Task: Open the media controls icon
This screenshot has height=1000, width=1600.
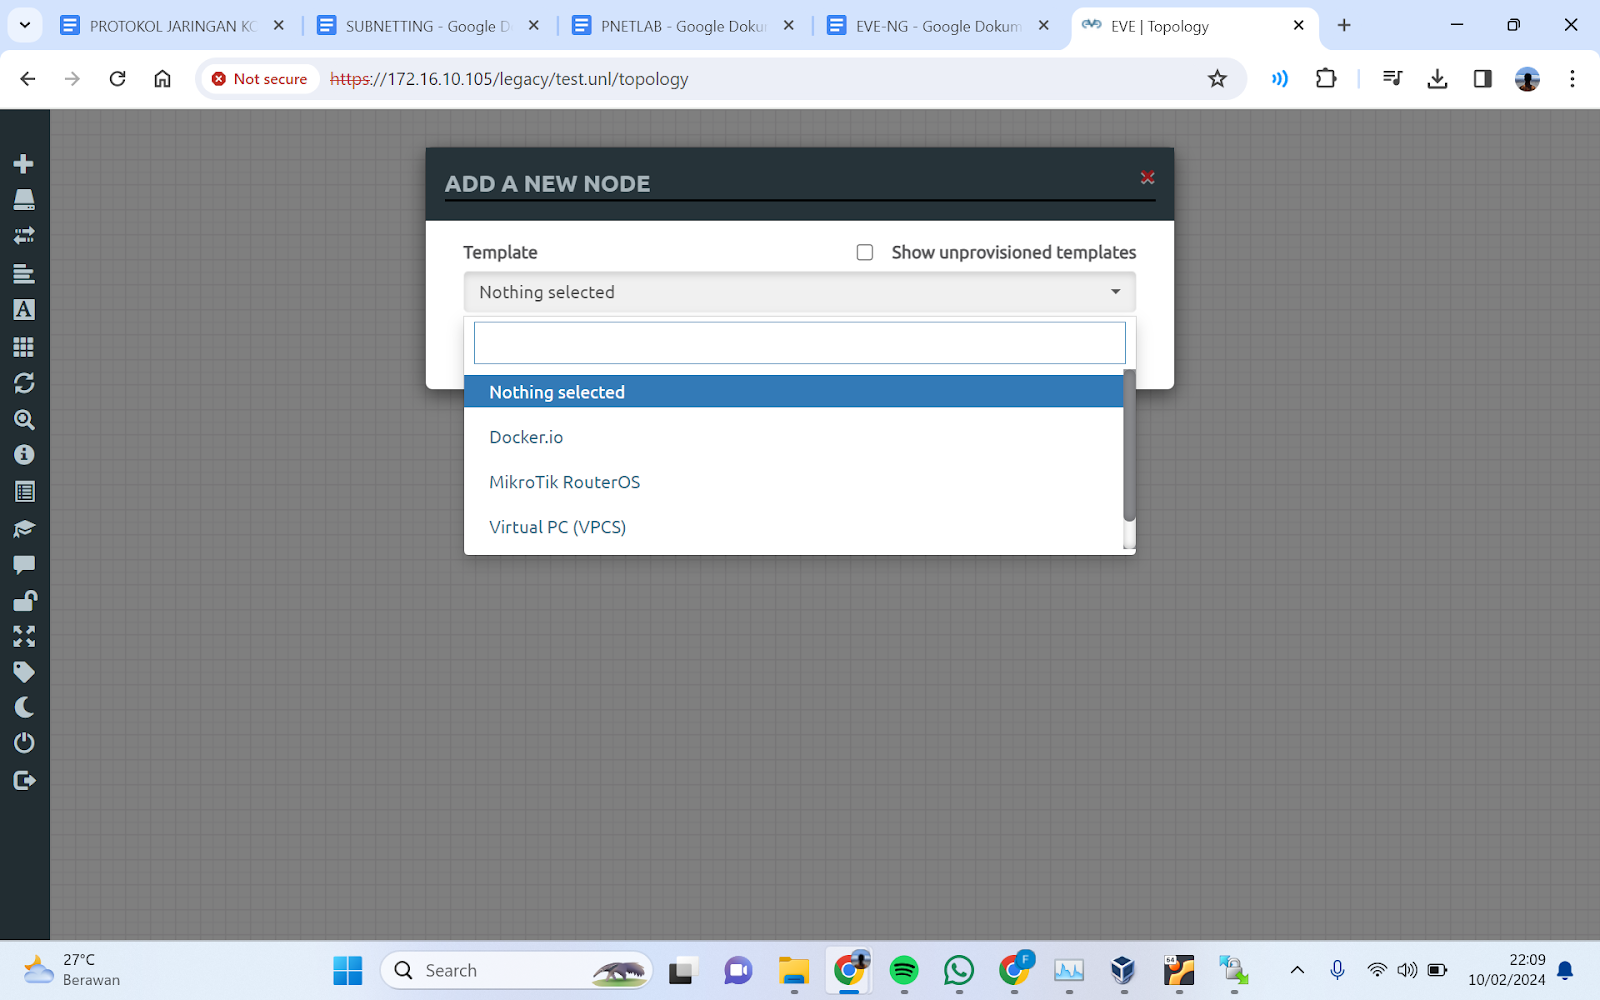Action: click(x=1392, y=78)
